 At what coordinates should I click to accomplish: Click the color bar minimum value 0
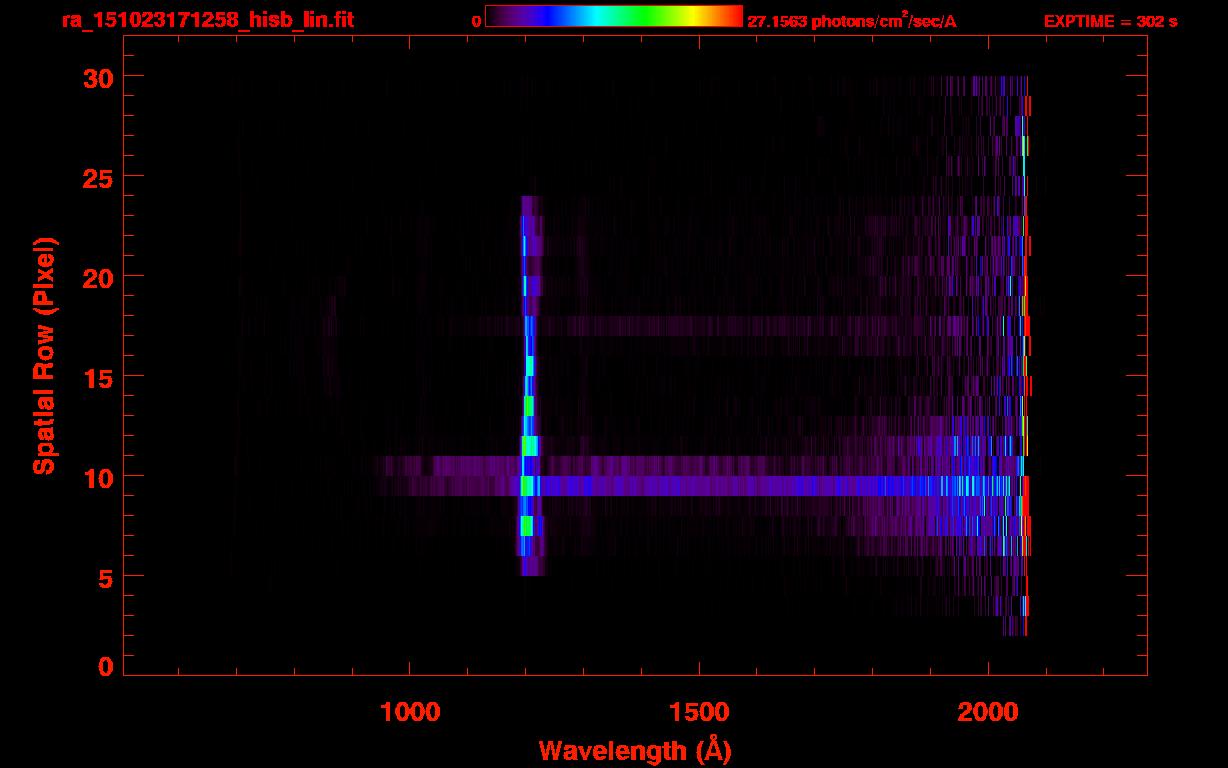tap(476, 21)
